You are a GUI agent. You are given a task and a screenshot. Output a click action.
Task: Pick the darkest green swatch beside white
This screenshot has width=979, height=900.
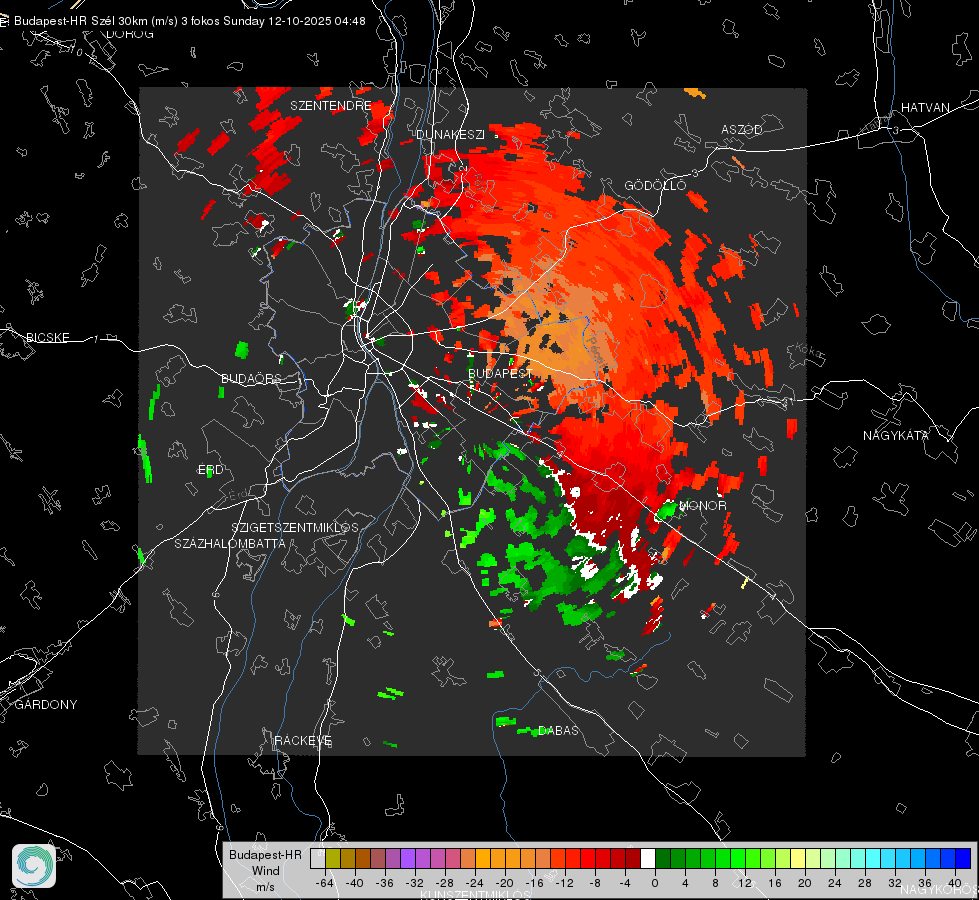(x=663, y=858)
